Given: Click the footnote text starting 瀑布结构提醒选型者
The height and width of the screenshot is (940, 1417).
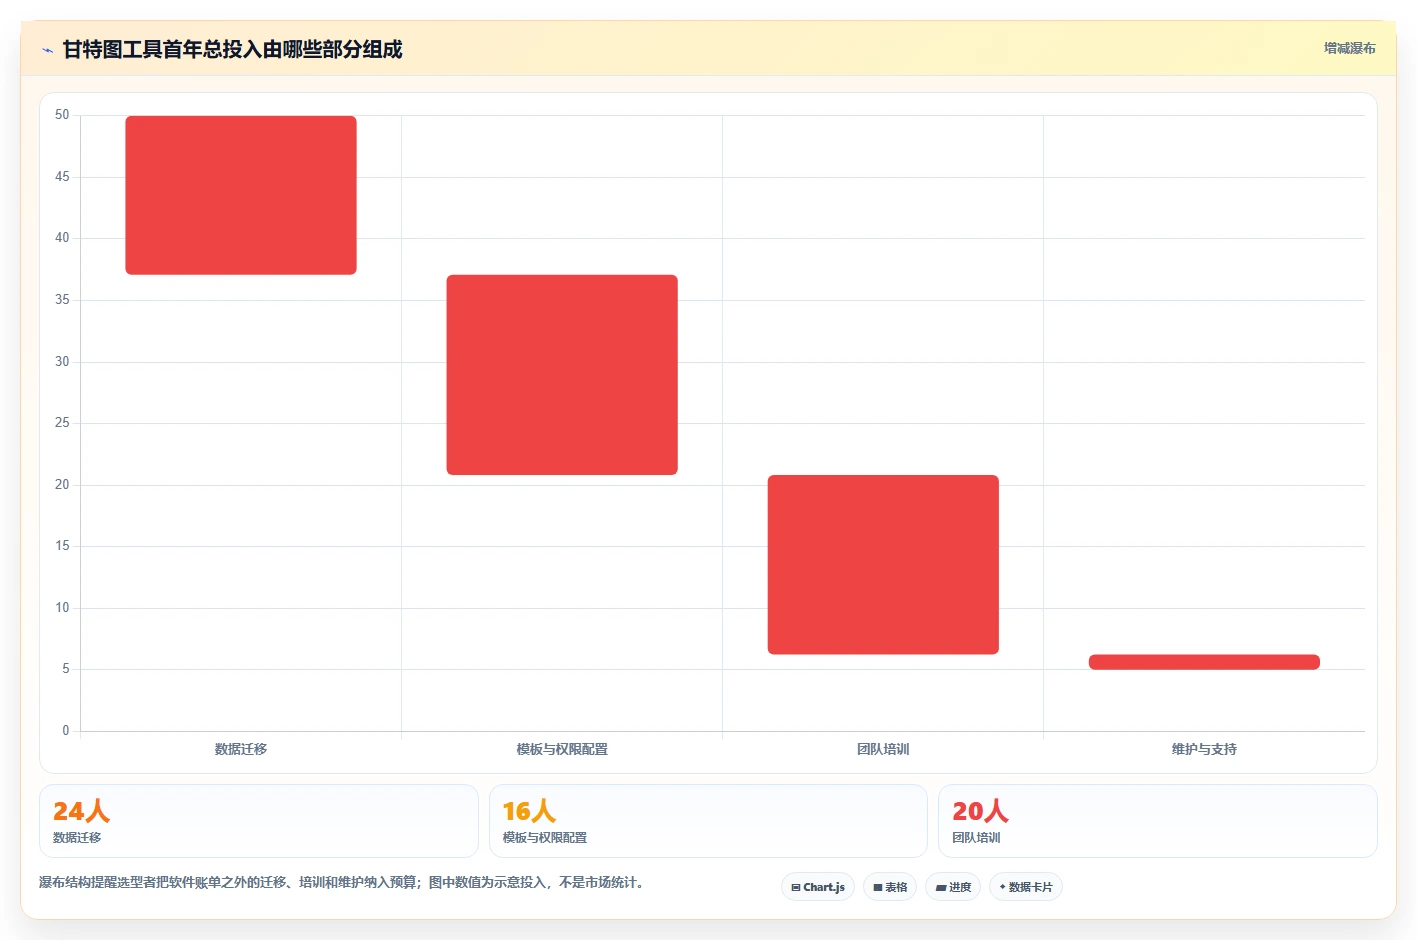Looking at the screenshot, I should tap(344, 882).
